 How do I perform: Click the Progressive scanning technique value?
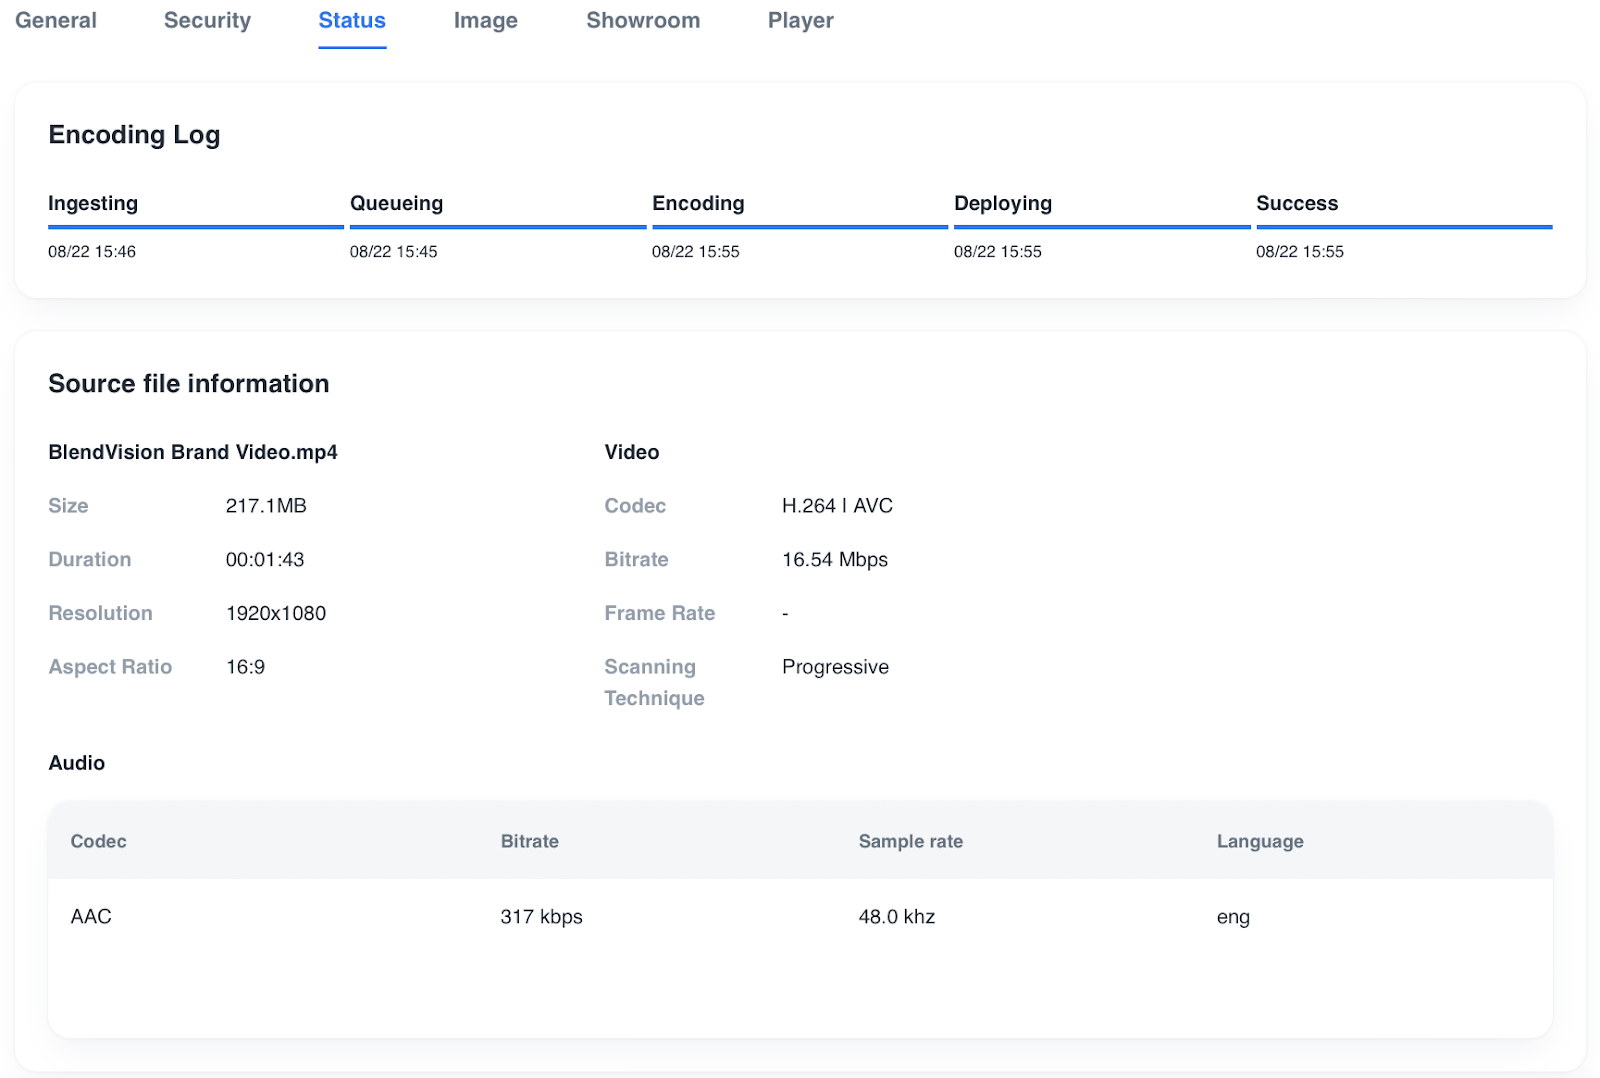(835, 666)
